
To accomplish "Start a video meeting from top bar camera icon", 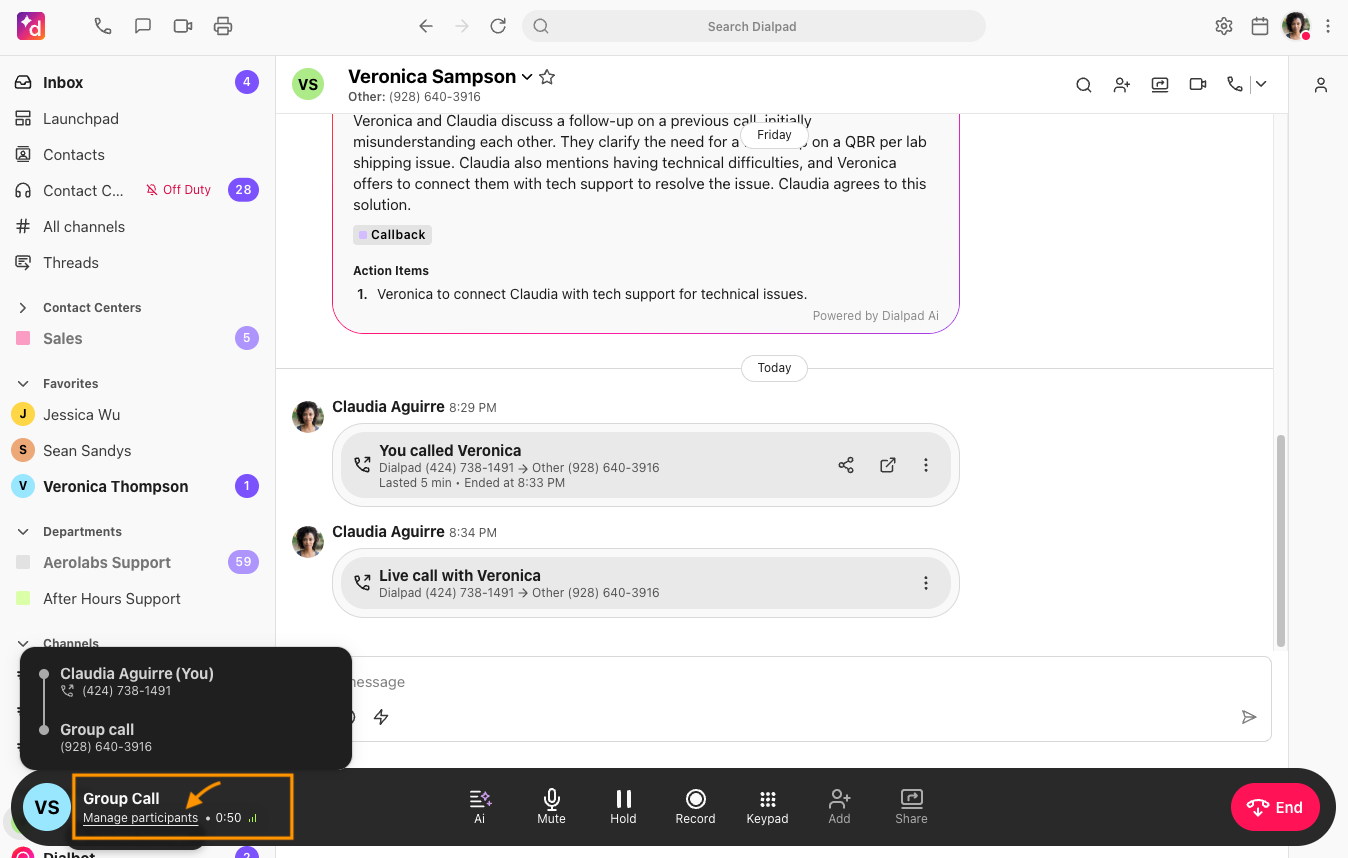I will pyautogui.click(x=183, y=26).
